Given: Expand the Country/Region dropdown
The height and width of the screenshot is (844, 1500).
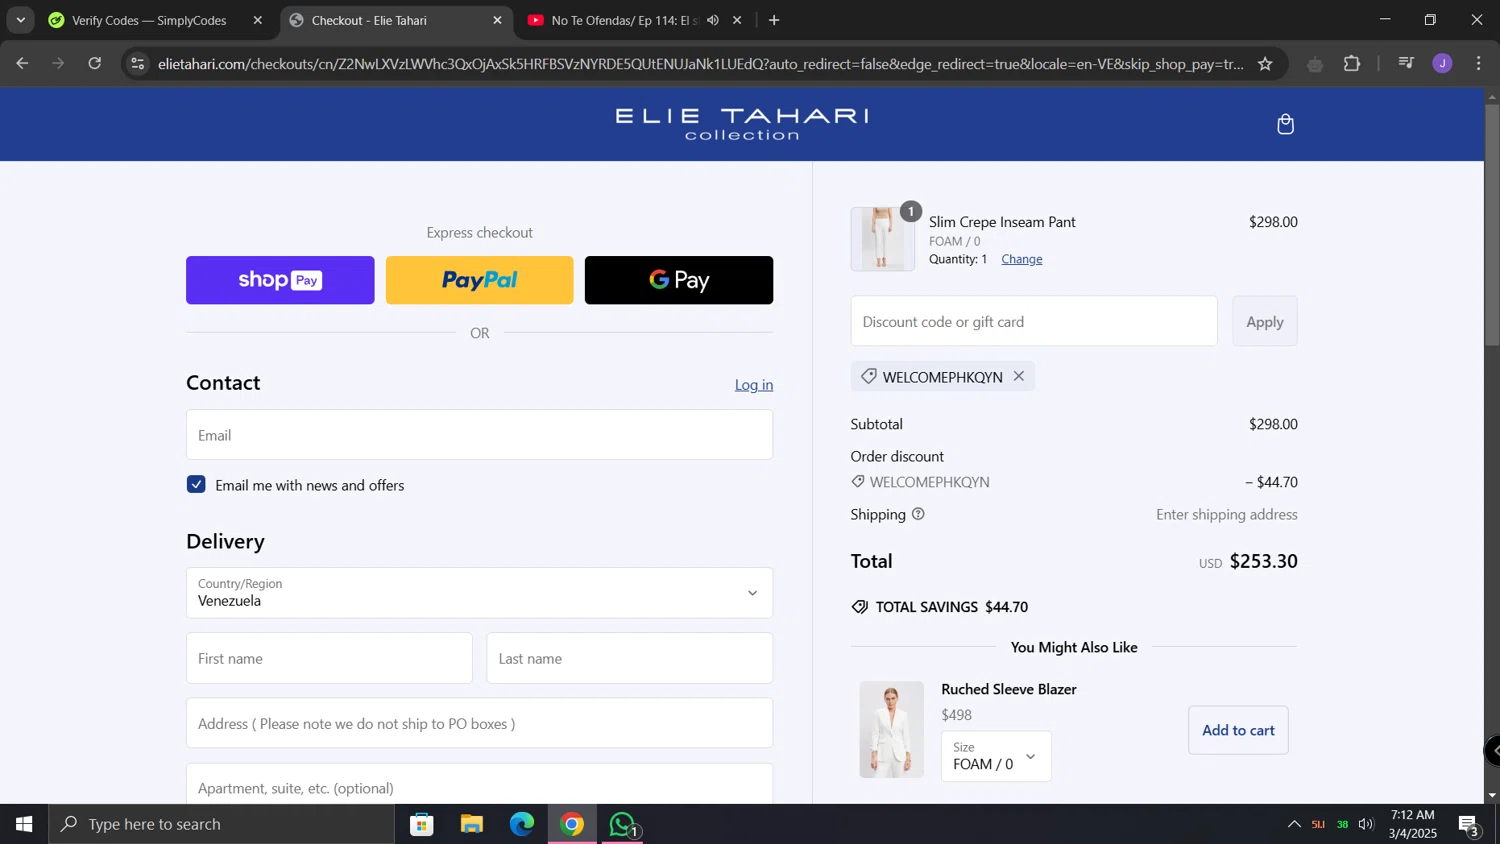Looking at the screenshot, I should 479,593.
